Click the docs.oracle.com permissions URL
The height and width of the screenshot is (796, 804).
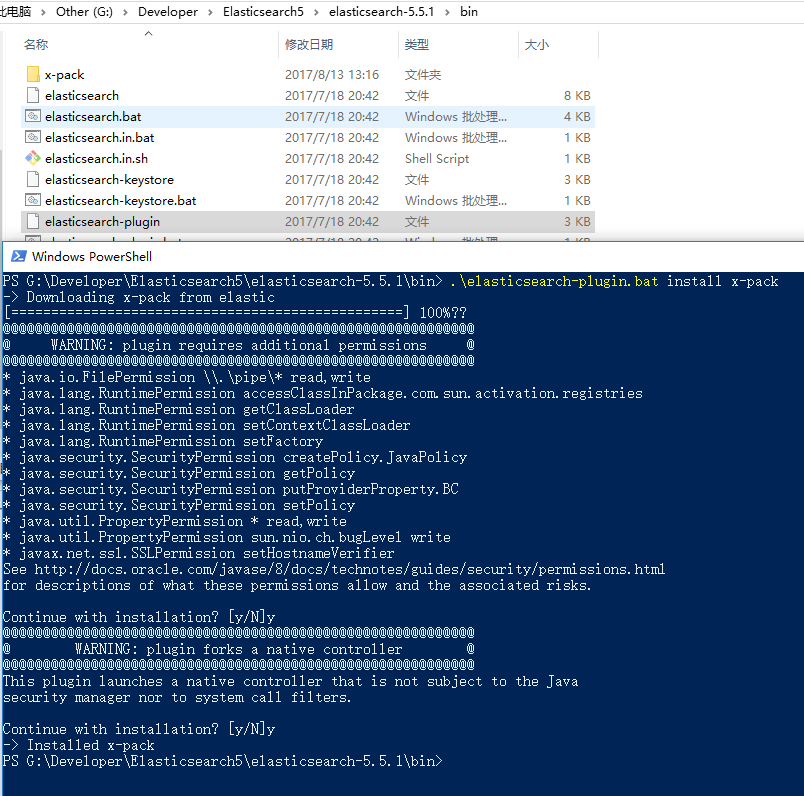coord(350,569)
